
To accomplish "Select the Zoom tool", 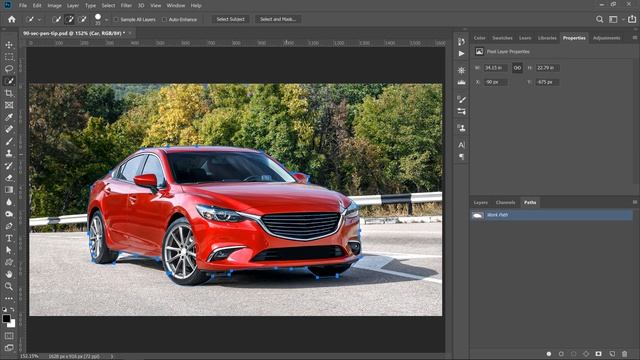I will [x=9, y=286].
